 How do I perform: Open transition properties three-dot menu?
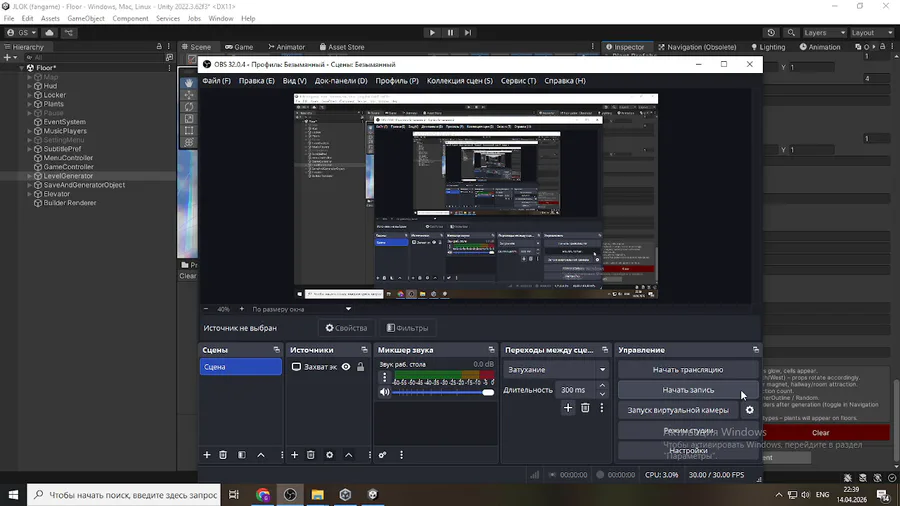point(602,408)
